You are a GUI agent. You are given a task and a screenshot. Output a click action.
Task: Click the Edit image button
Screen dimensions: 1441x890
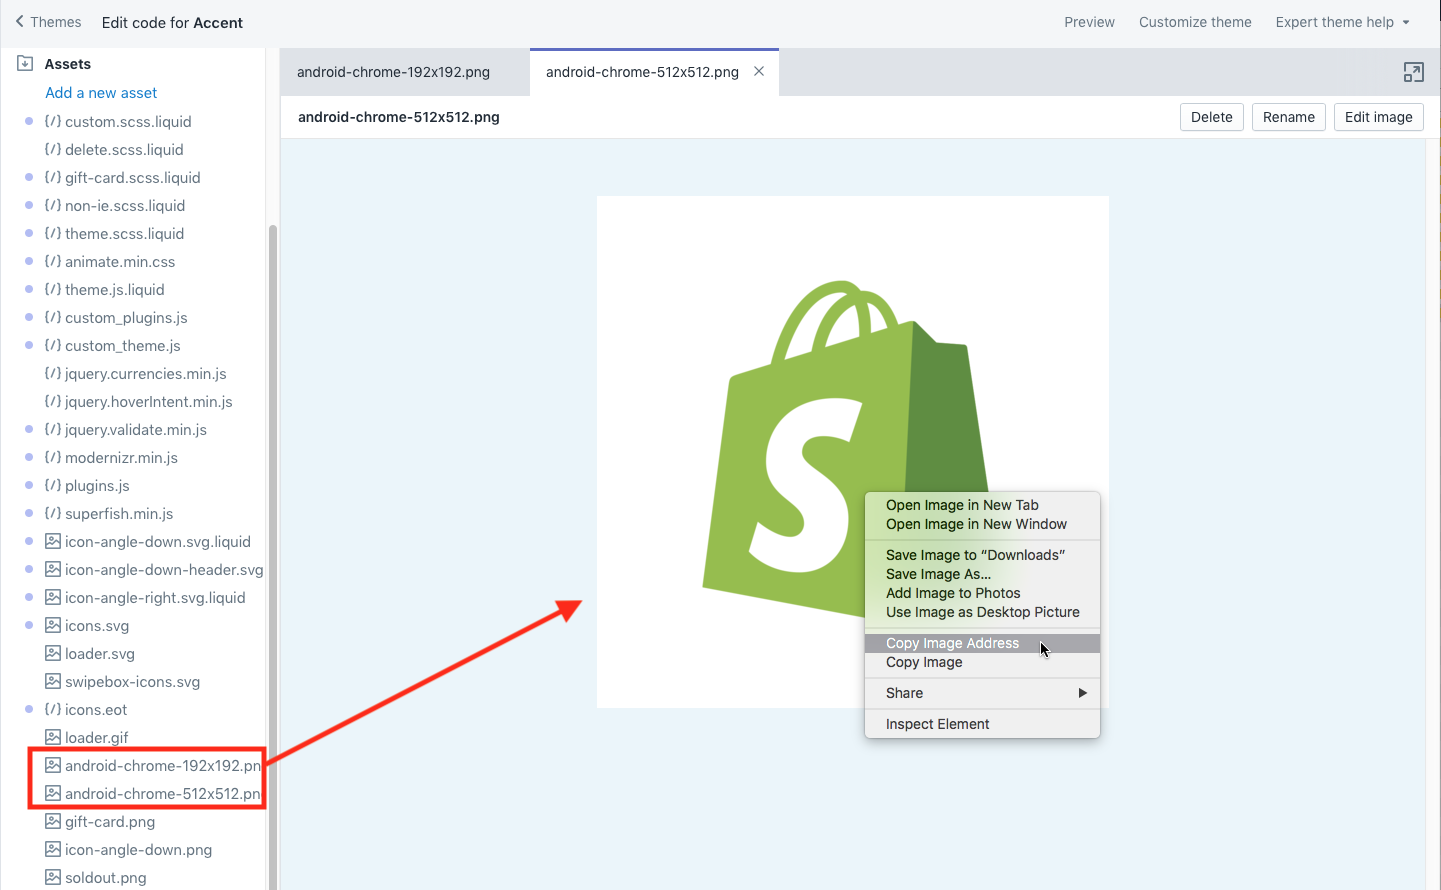[x=1378, y=117]
